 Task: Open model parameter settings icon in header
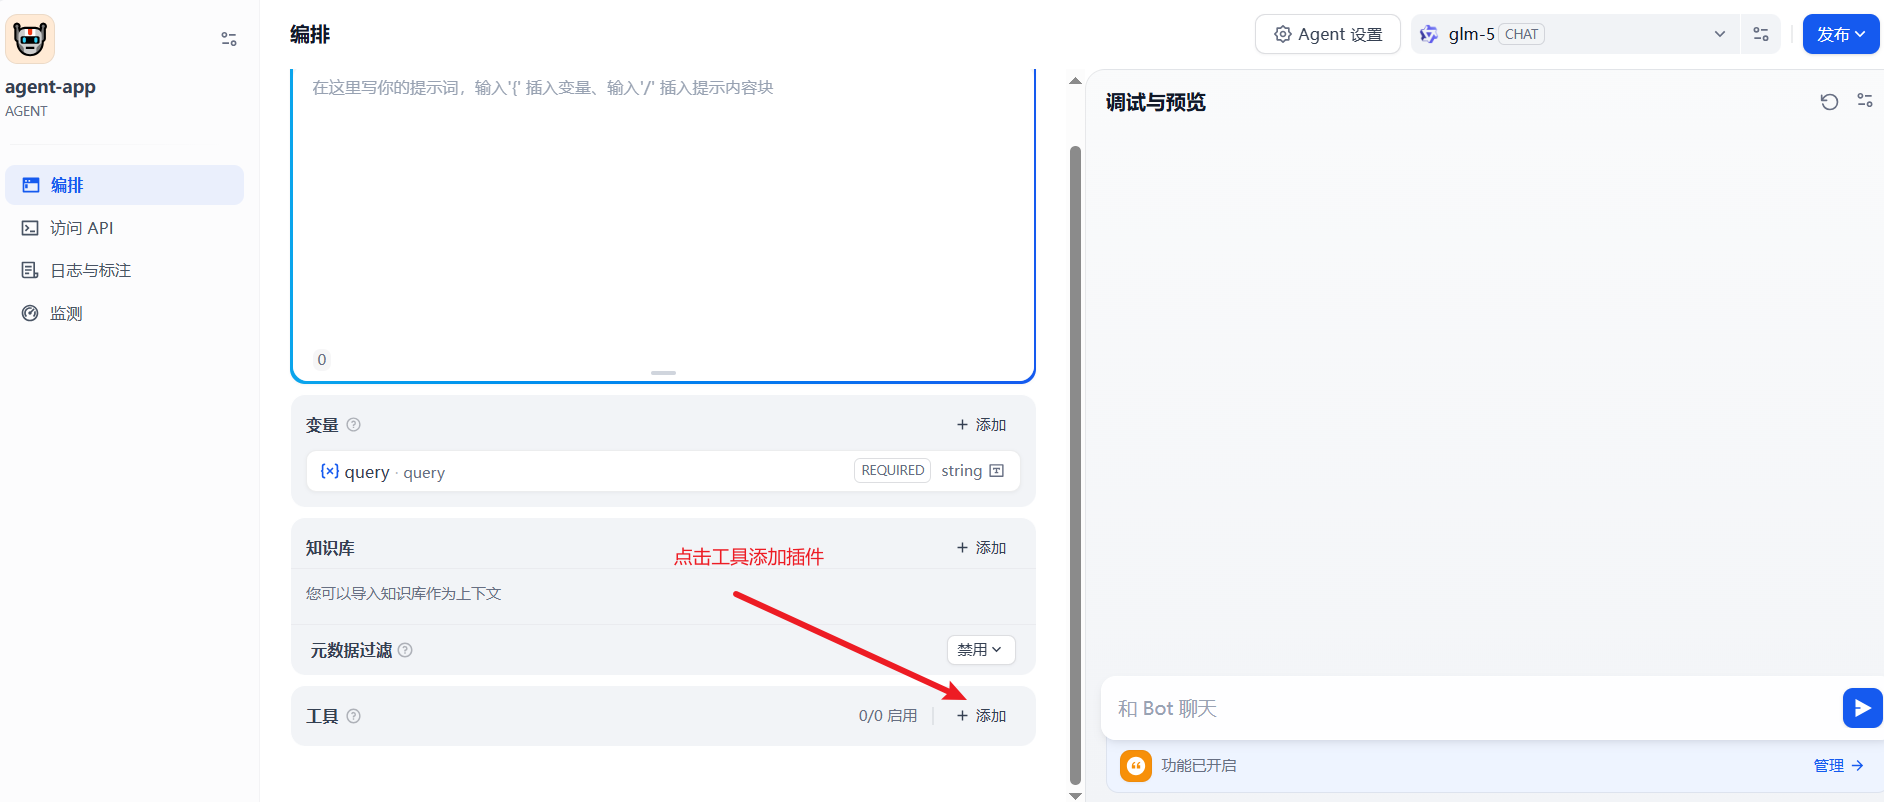point(1761,34)
